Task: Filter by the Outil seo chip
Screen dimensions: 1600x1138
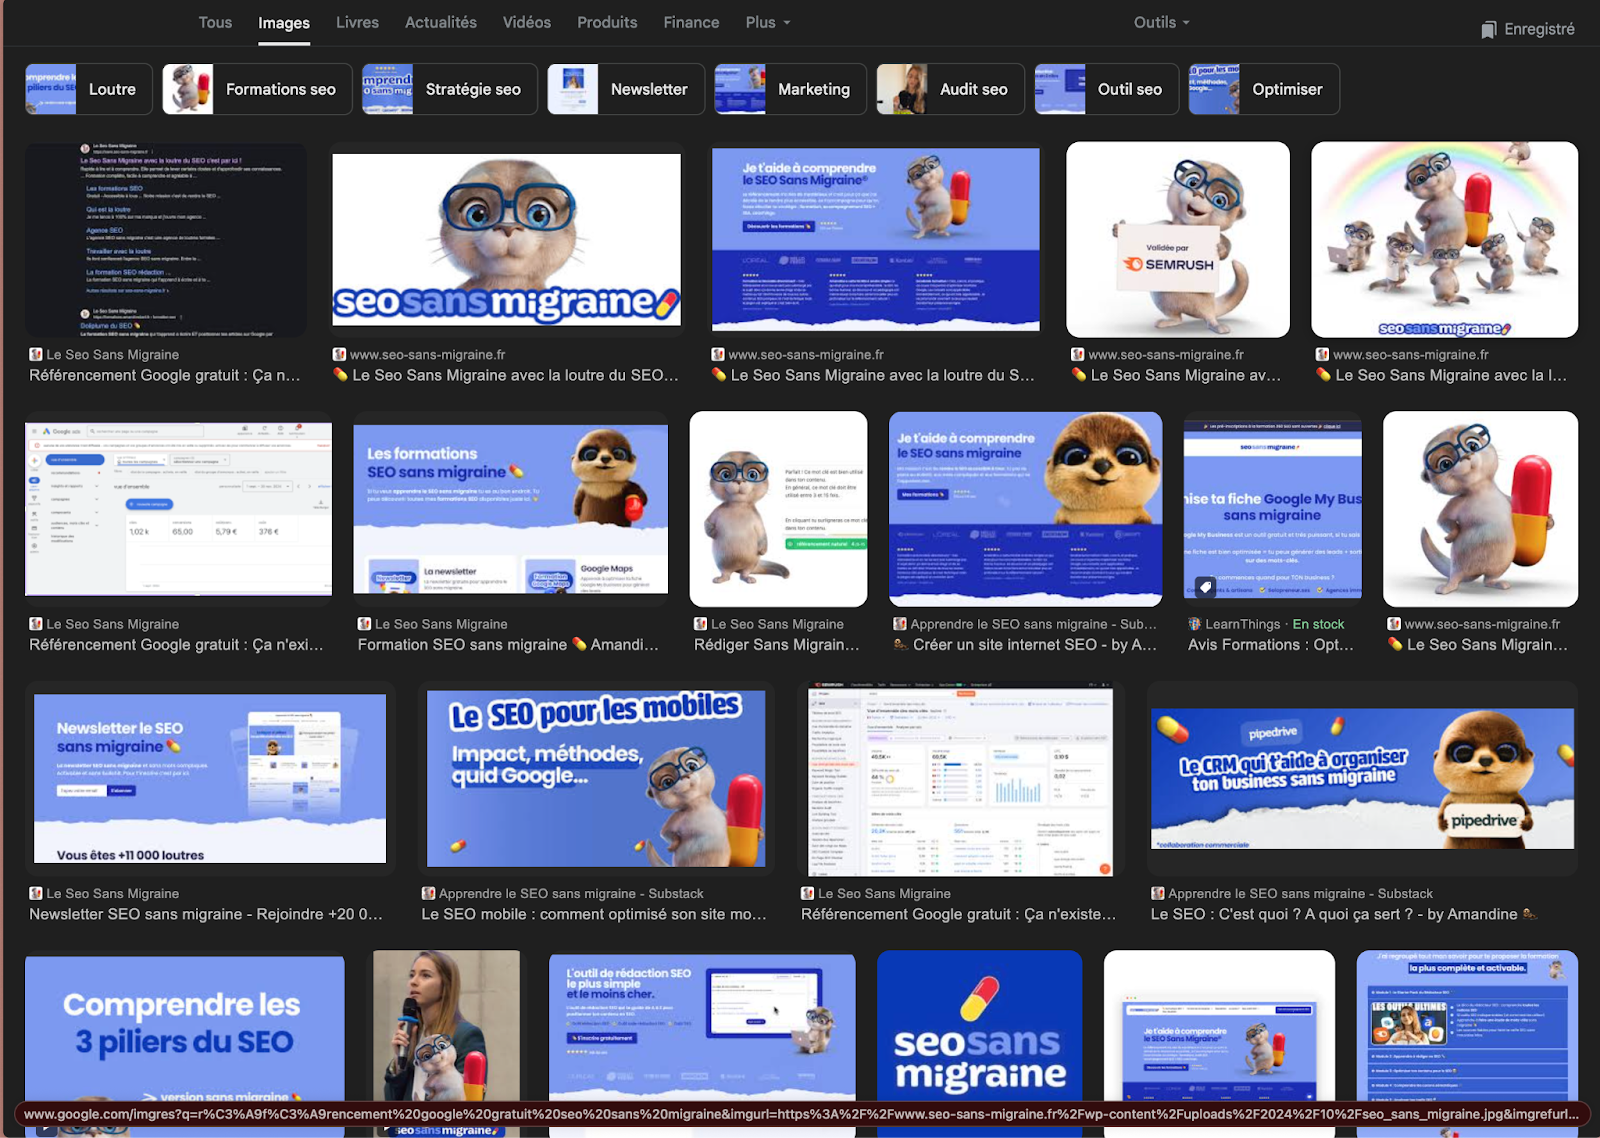Action: (1106, 89)
